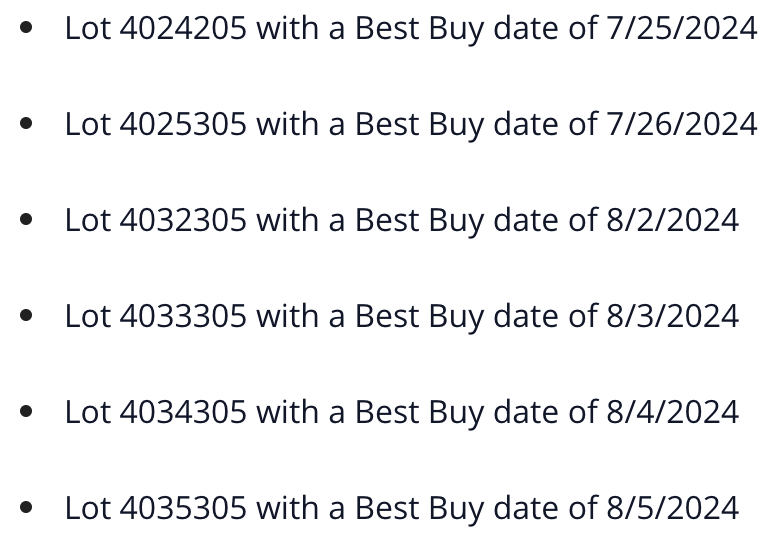Click lot number 4033305
The width and height of the screenshot is (780, 546).
coord(183,316)
